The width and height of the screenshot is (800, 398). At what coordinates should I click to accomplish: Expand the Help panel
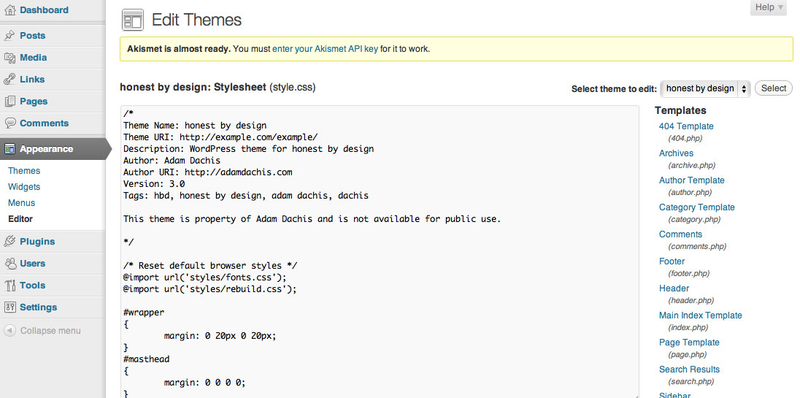768,7
